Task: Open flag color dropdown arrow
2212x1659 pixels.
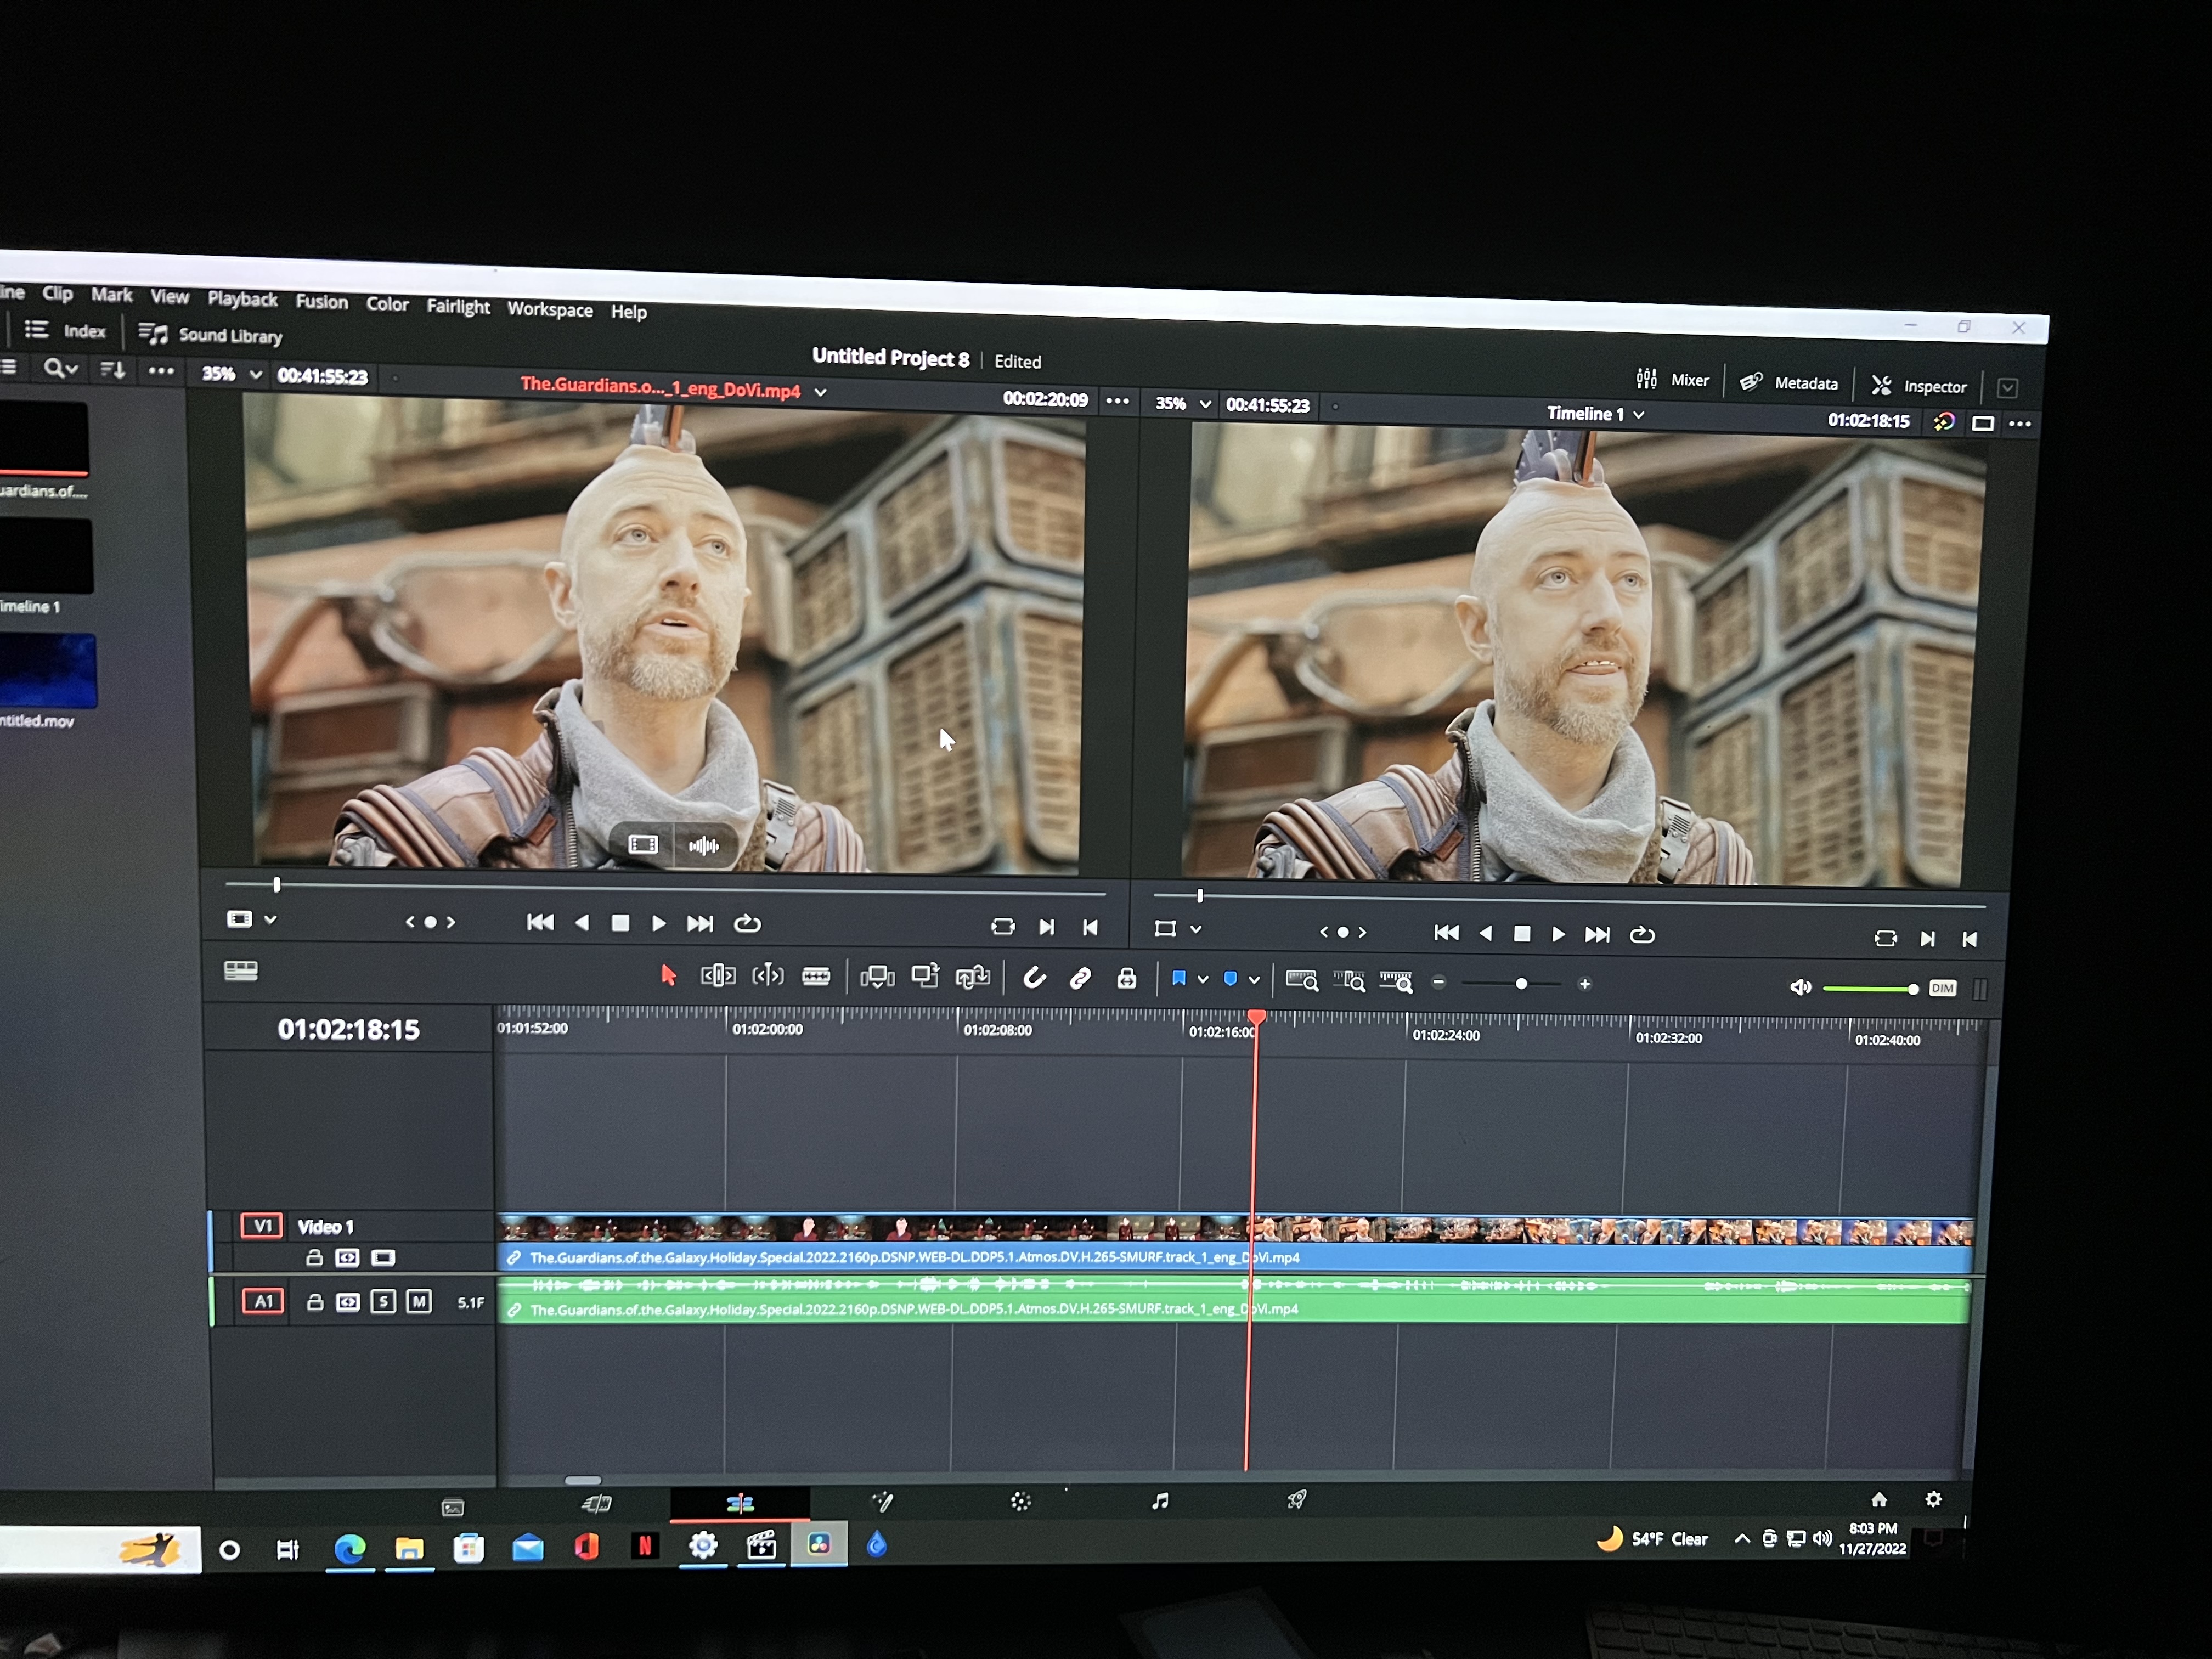Action: click(1203, 980)
